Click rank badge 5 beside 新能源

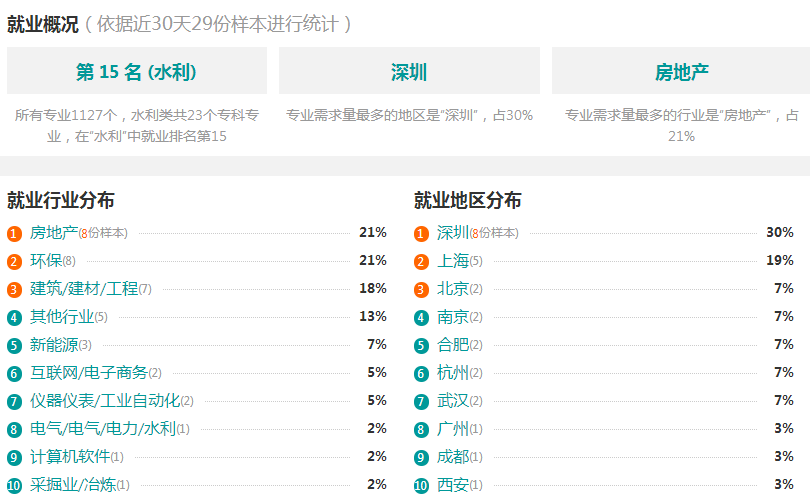14,345
